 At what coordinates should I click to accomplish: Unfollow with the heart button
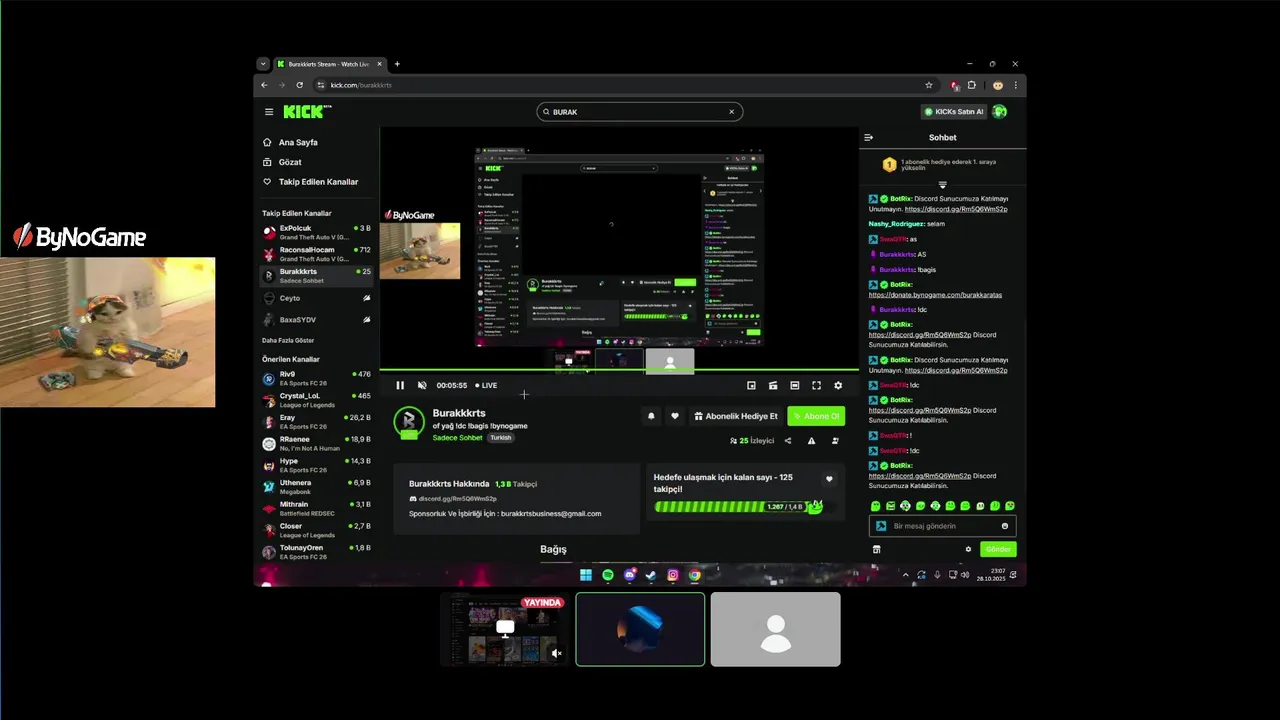coord(675,416)
